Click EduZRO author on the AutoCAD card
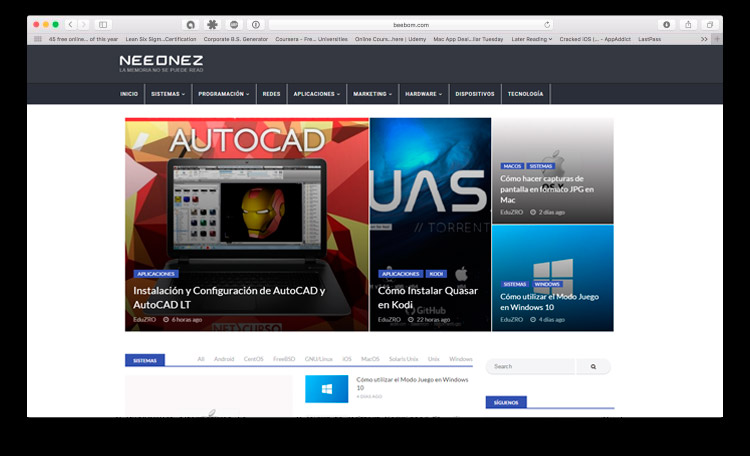 click(144, 320)
